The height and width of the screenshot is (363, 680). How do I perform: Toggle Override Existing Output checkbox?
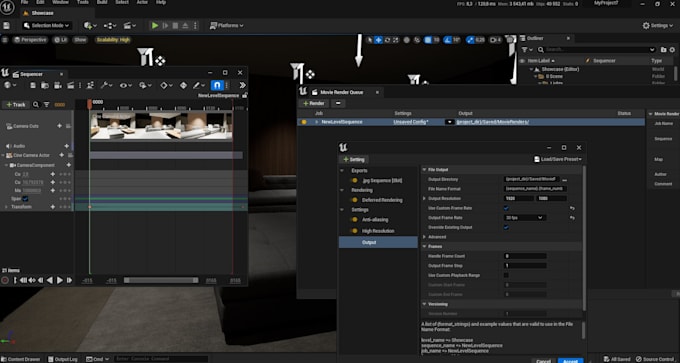point(506,227)
